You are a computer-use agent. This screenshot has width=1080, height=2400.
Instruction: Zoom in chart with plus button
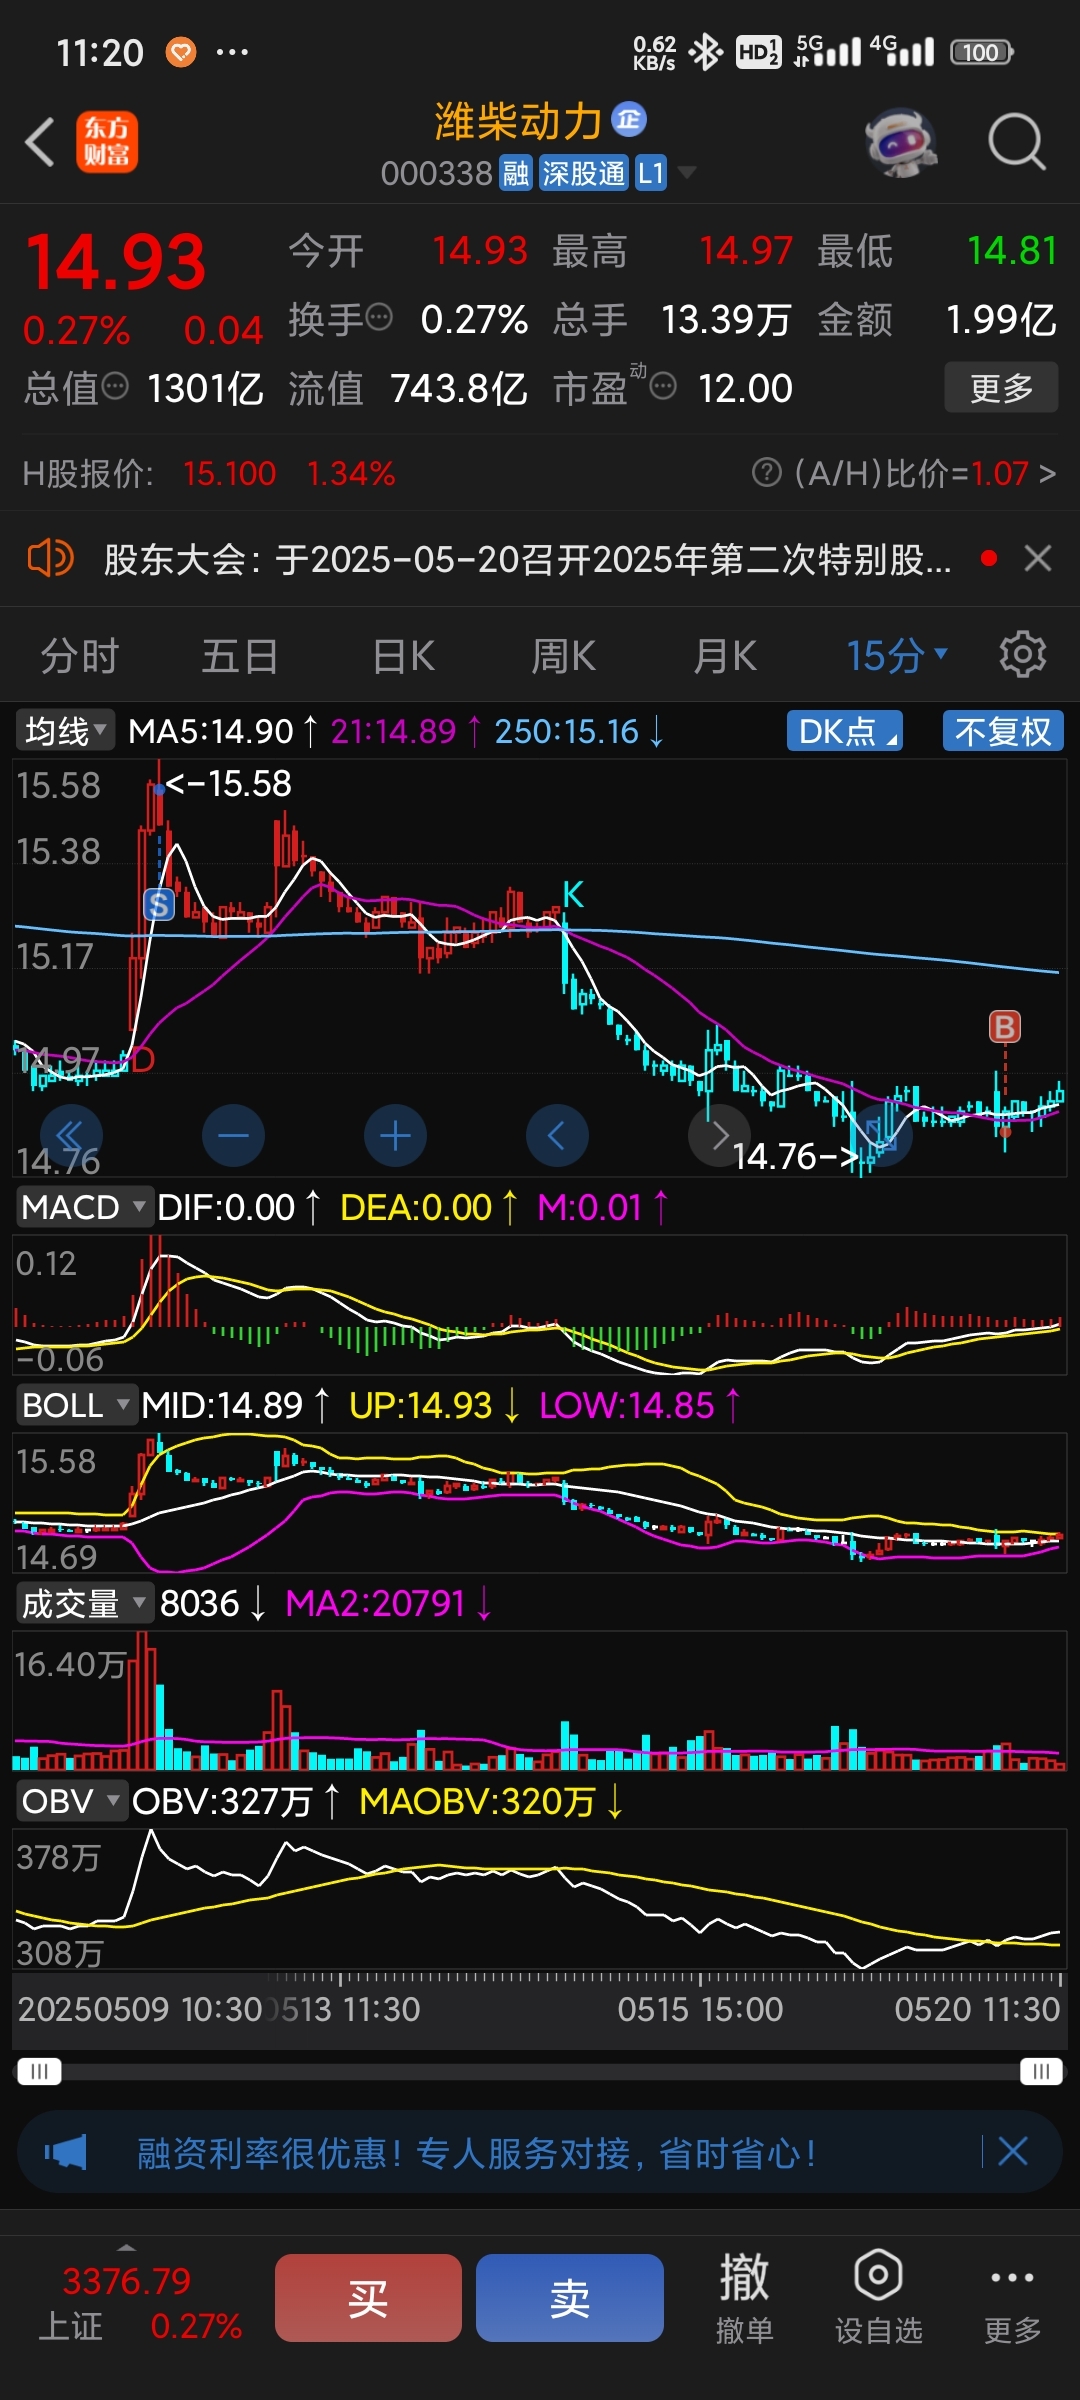pos(395,1136)
